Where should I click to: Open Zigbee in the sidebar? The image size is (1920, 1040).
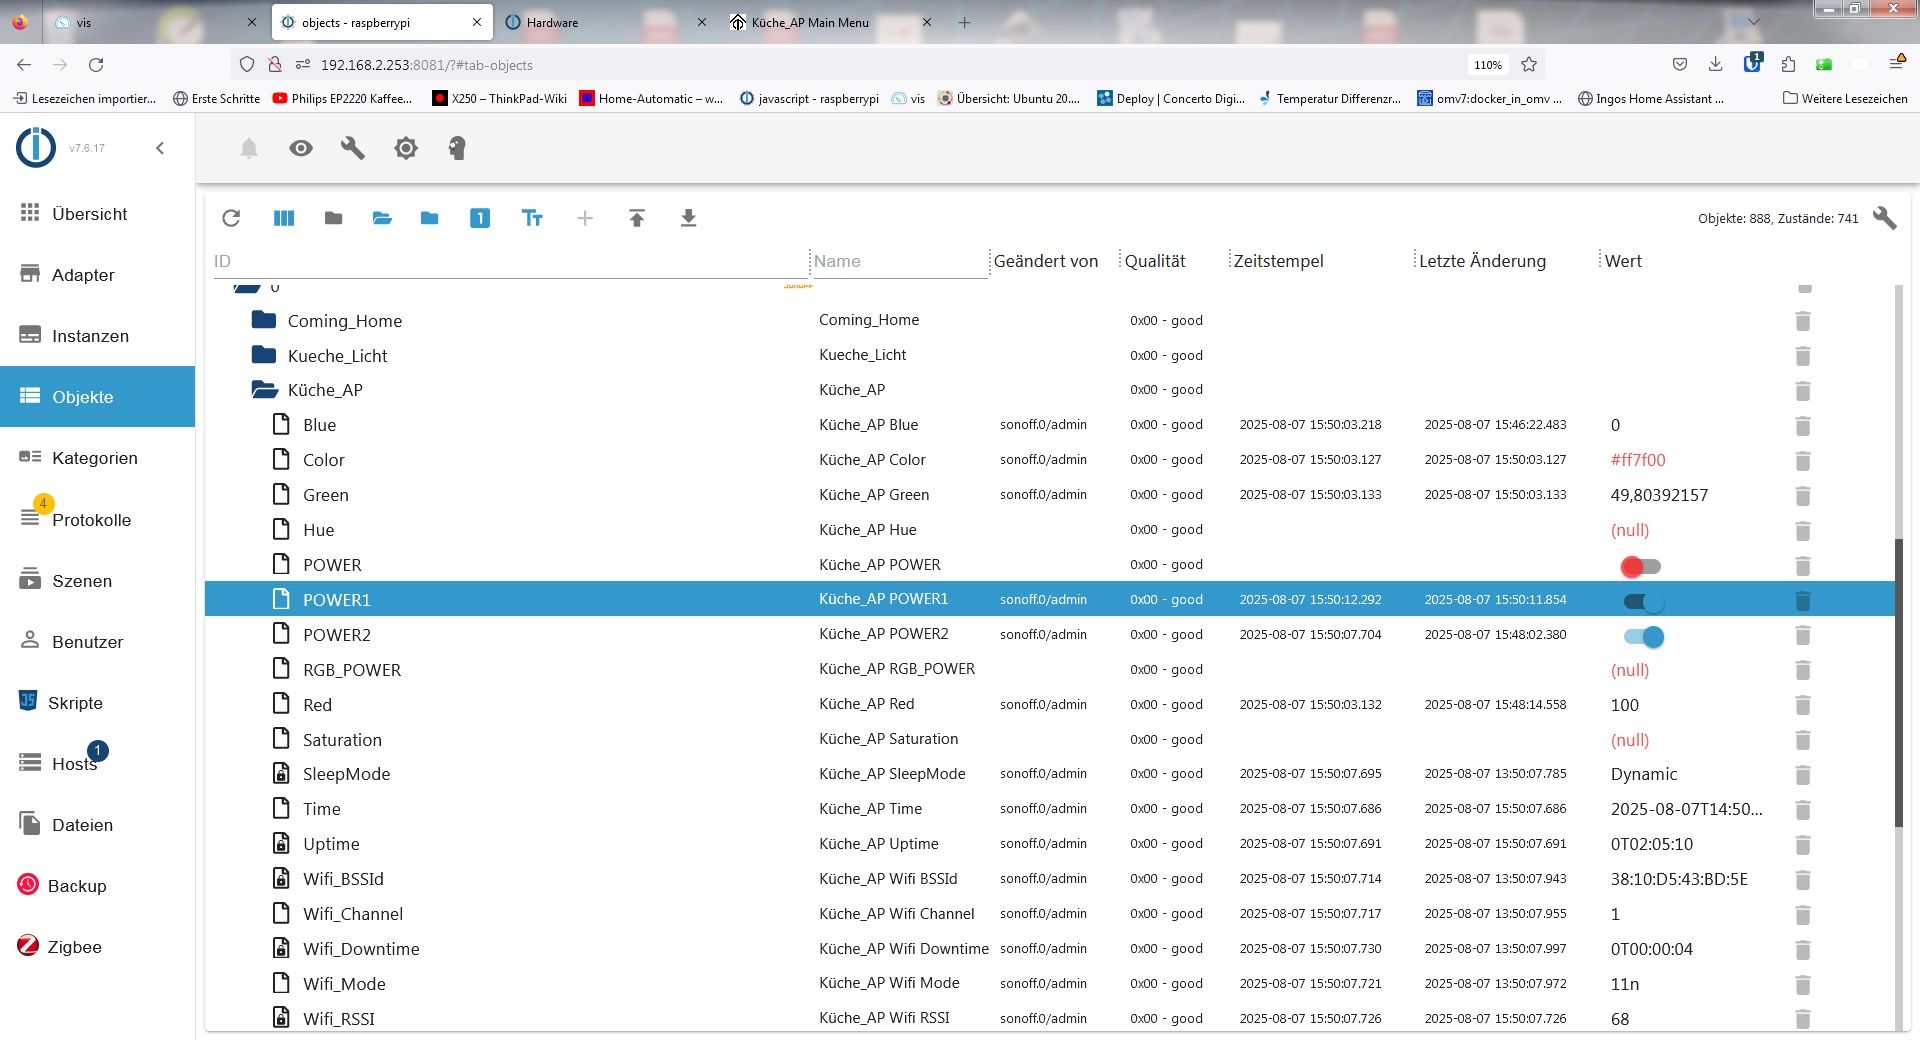point(97,946)
